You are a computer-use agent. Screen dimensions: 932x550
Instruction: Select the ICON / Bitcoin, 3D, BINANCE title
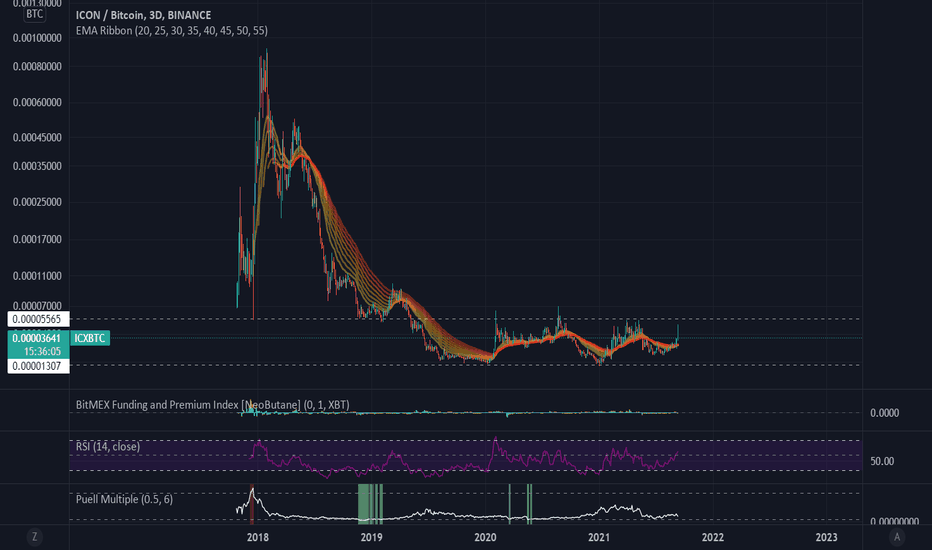point(143,15)
